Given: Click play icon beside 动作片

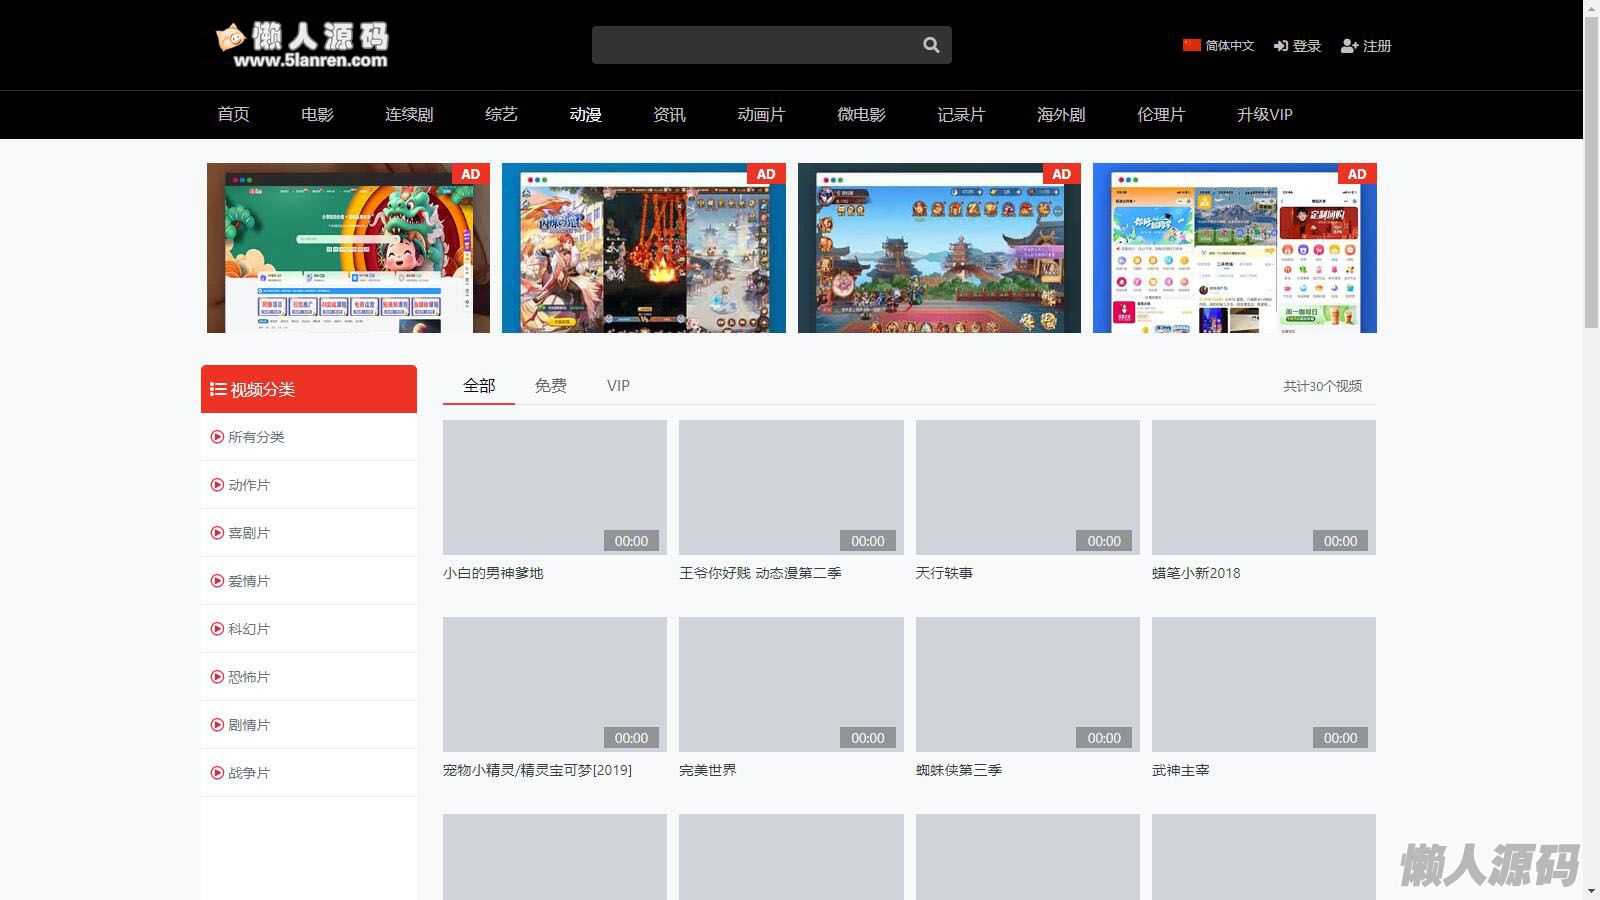Looking at the screenshot, I should (217, 485).
